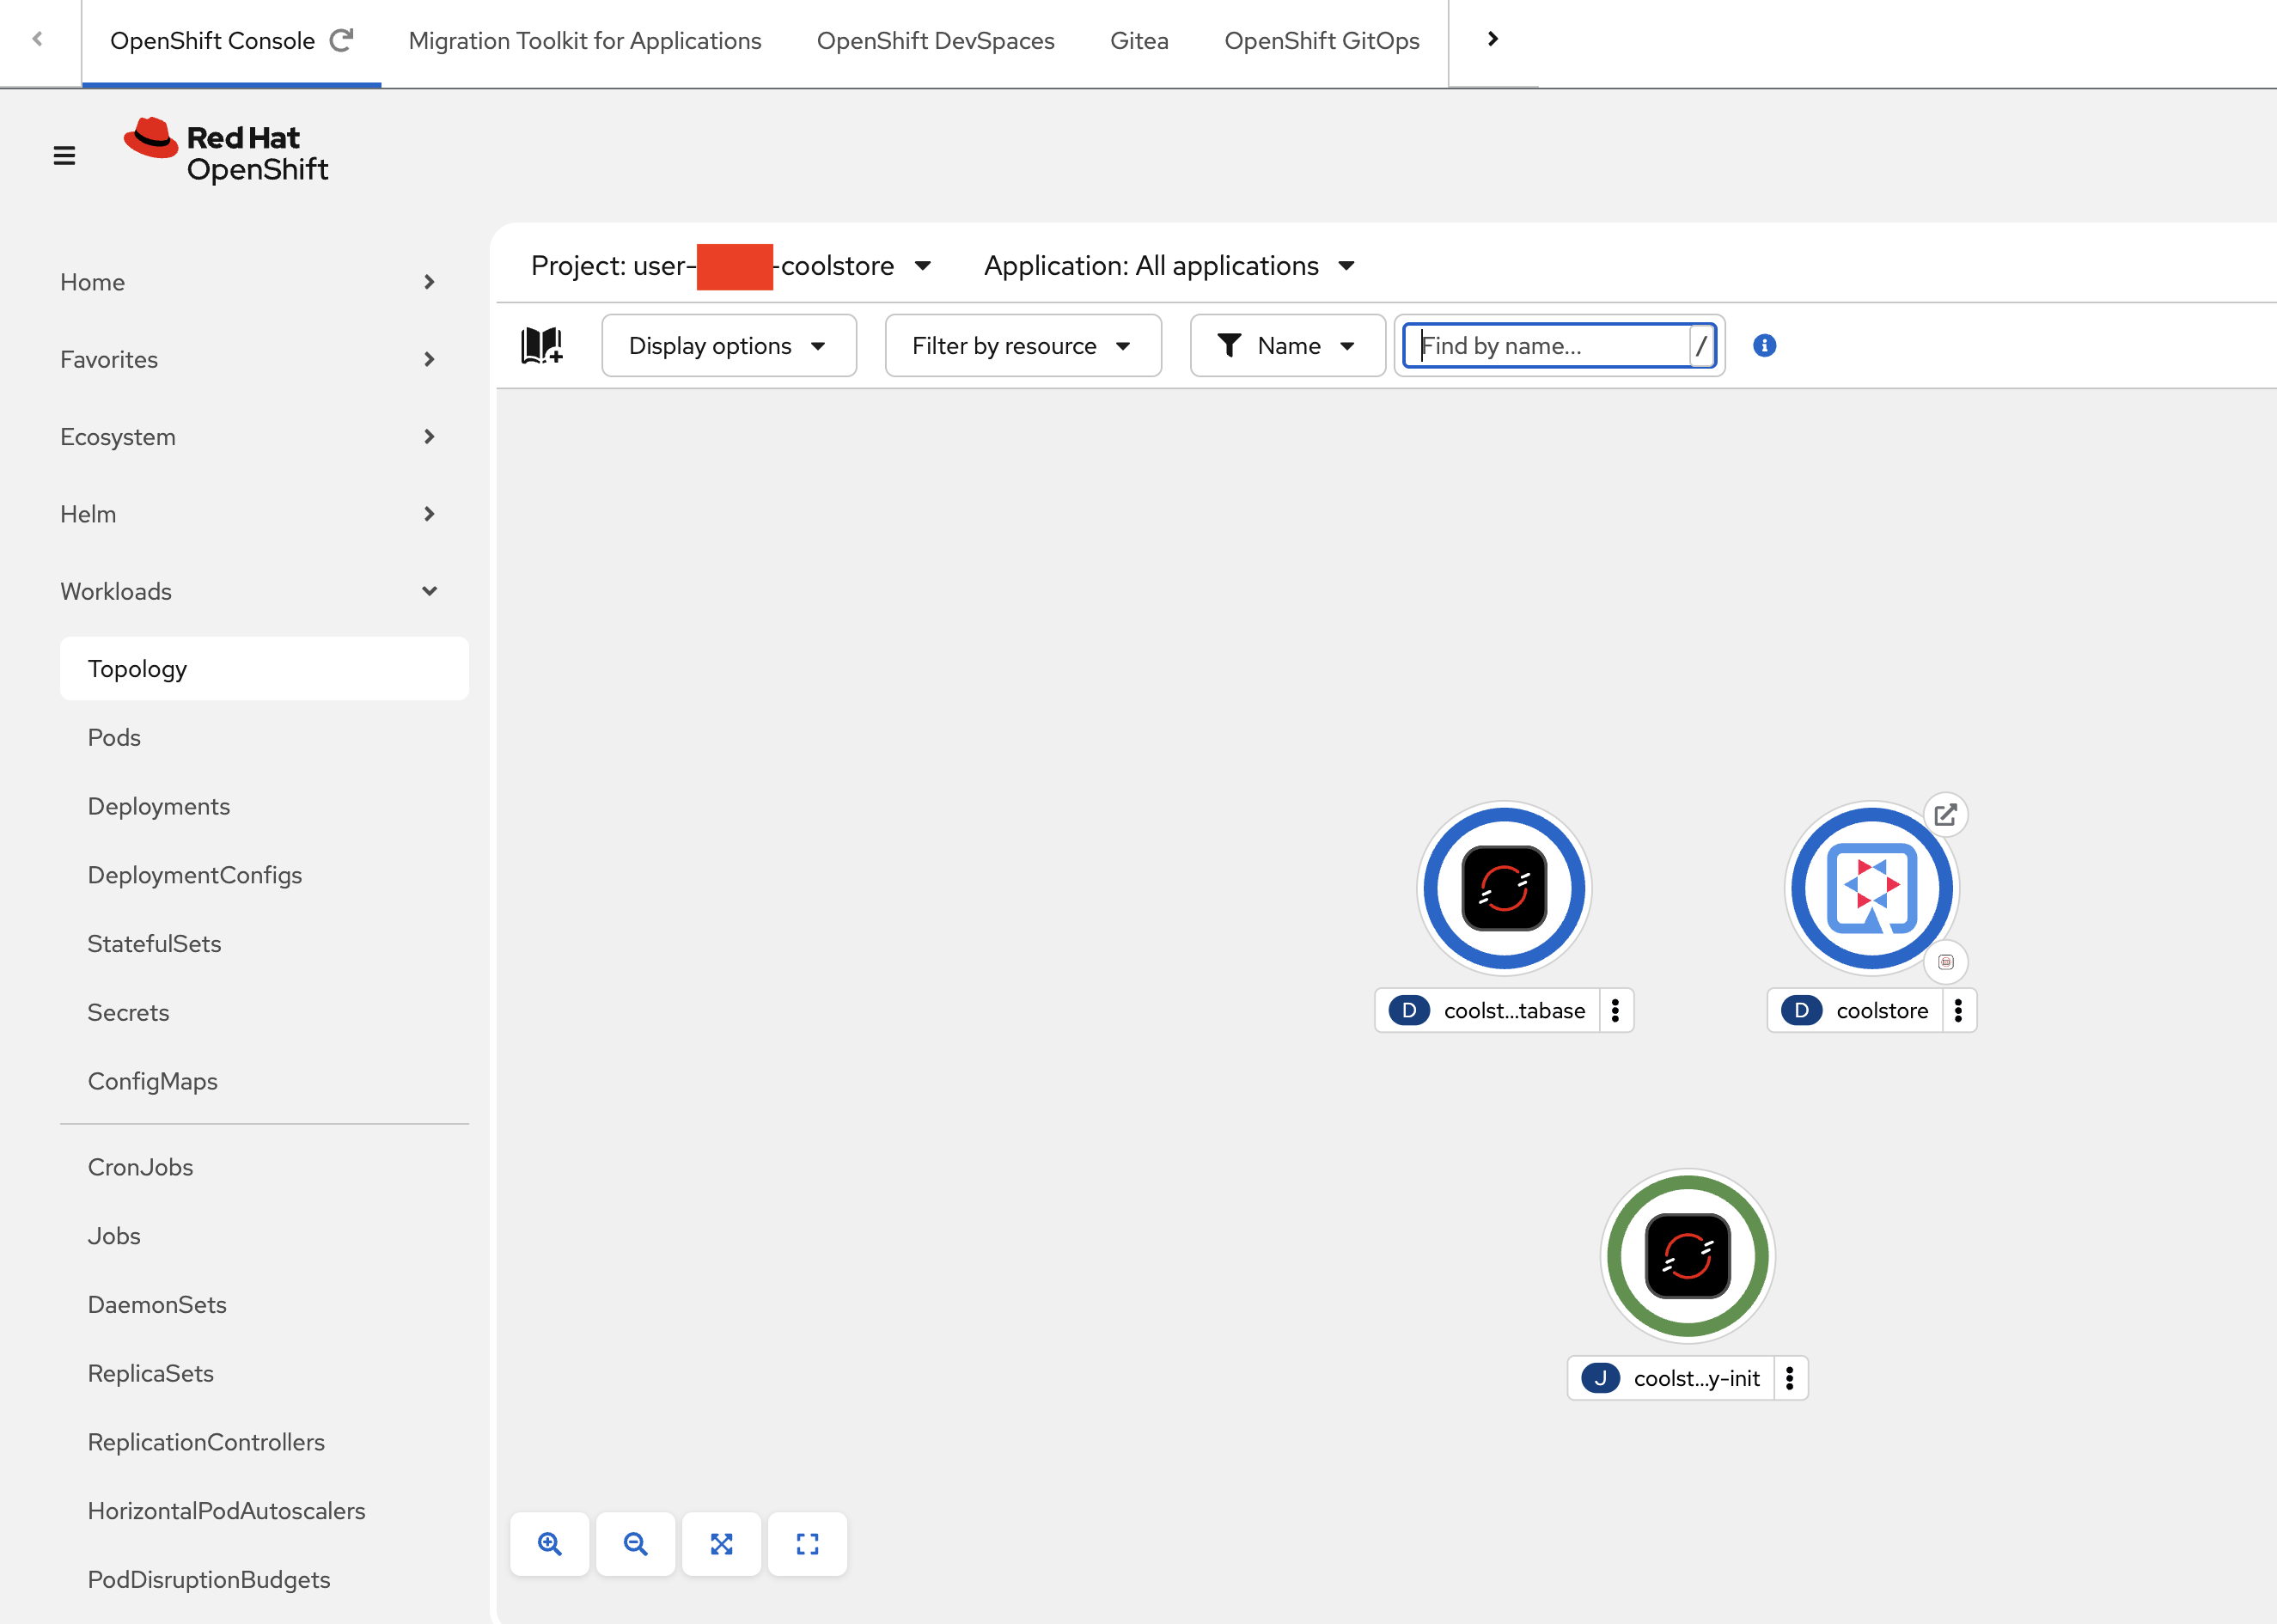Screen dimensions: 2277x1624
Task: Switch to the Gitea tab
Action: click(x=1139, y=41)
